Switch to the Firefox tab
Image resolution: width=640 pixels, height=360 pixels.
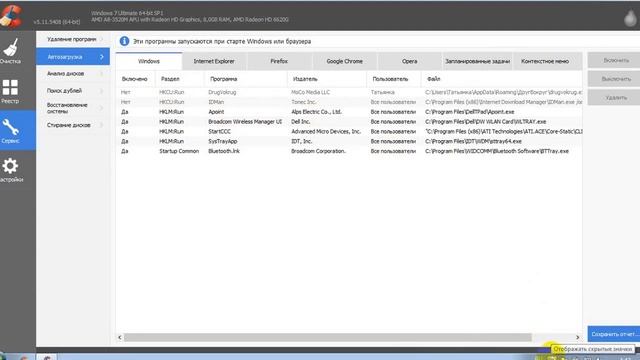coord(279,61)
